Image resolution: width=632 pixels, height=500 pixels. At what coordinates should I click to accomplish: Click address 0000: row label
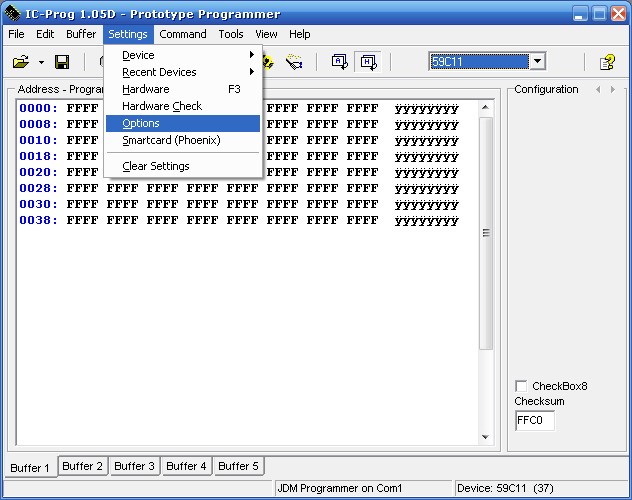click(38, 108)
